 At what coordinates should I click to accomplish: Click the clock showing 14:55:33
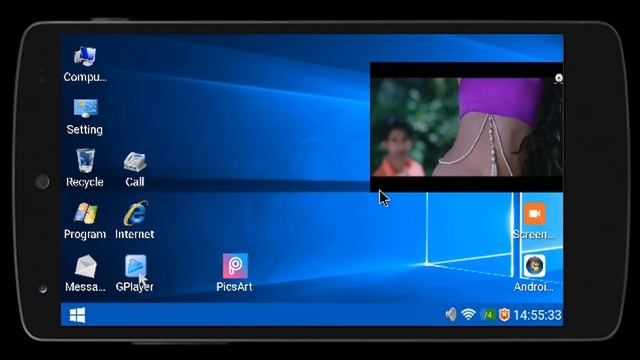coord(537,315)
